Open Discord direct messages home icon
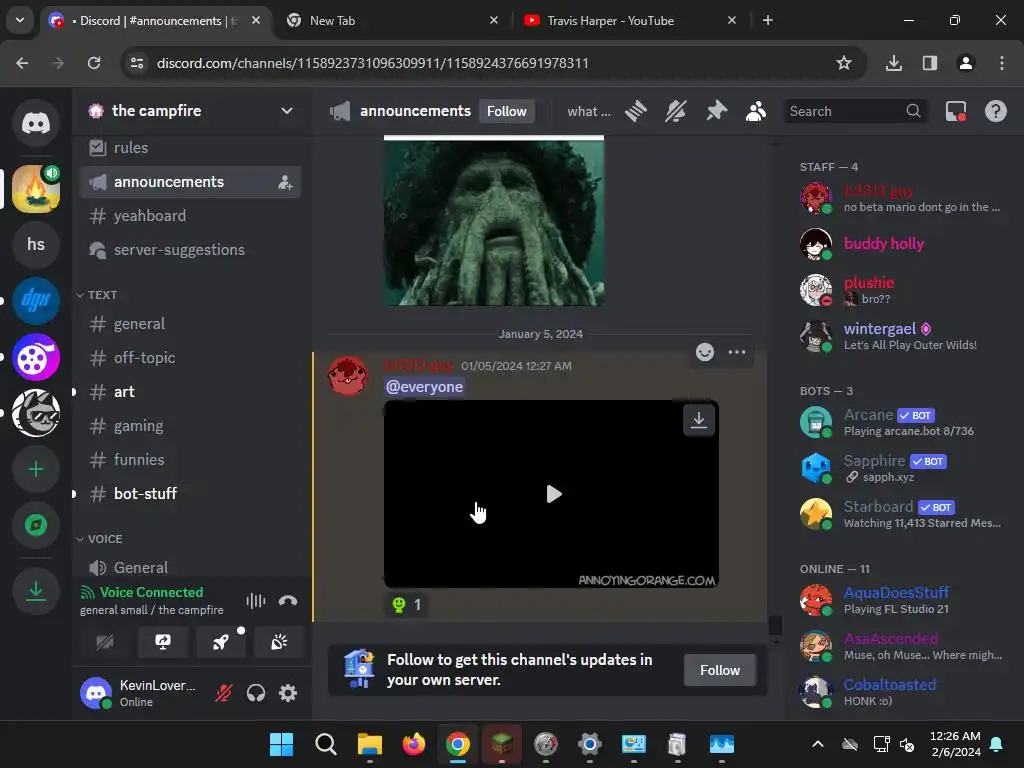Screen dimensions: 1024x768 click(36, 123)
